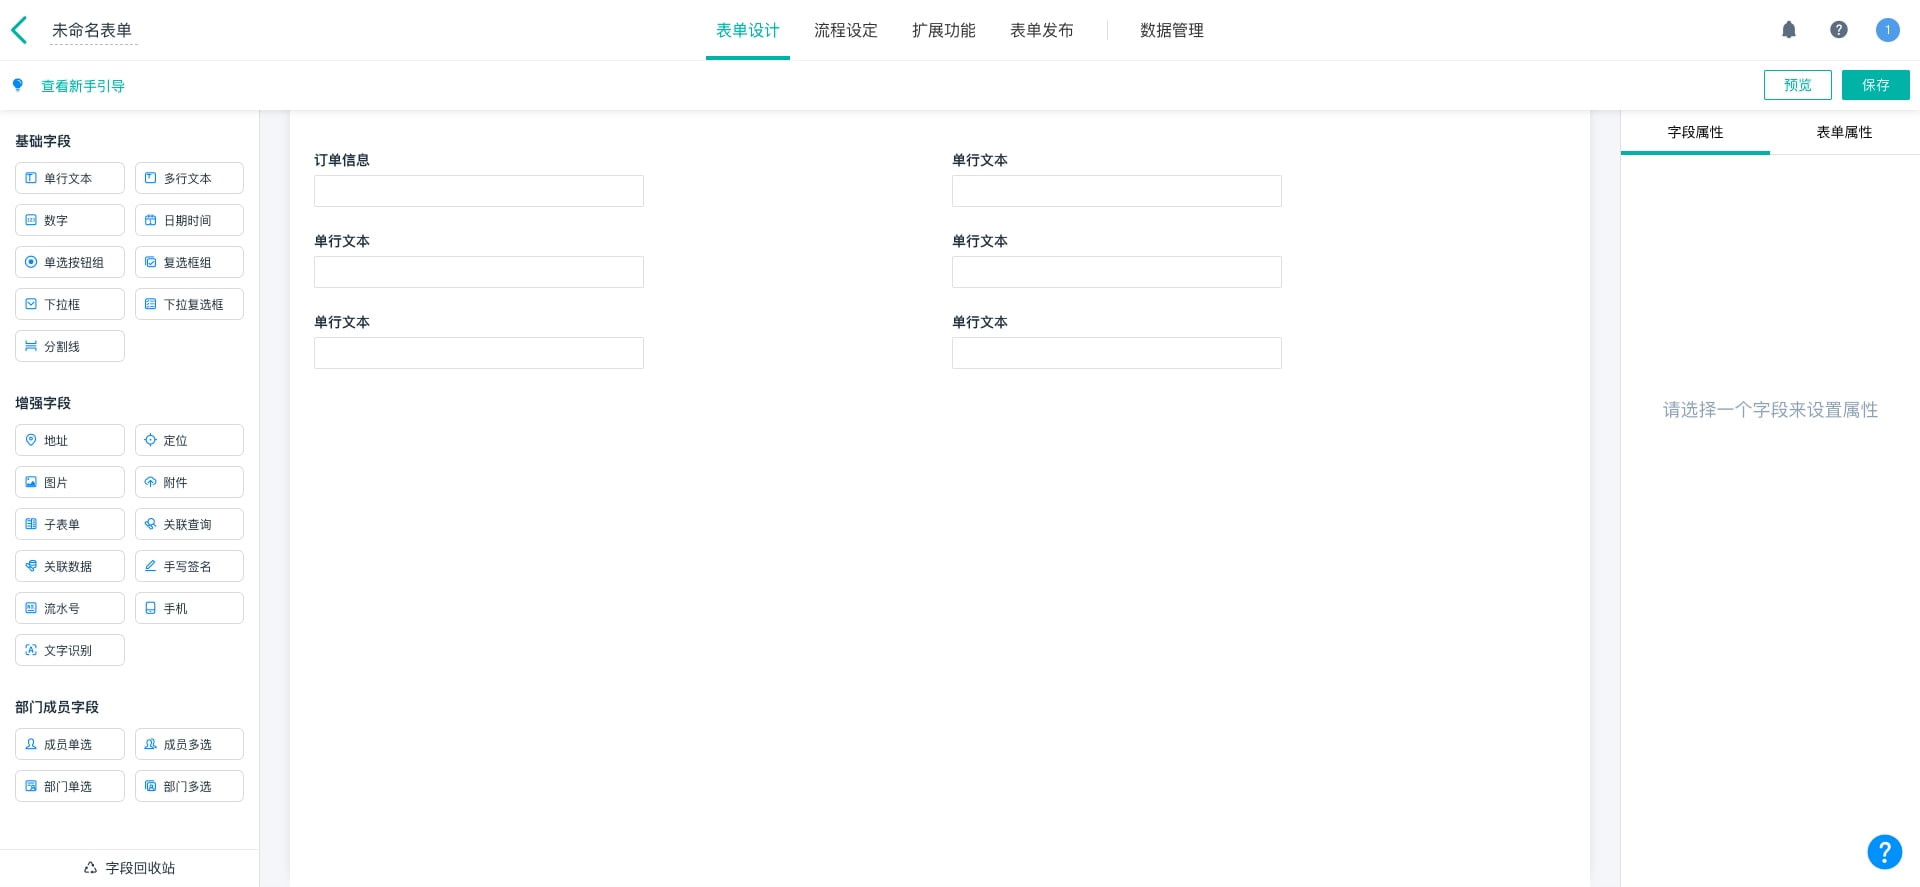Click the 保存 save button
Viewport: 1920px width, 887px height.
tap(1876, 85)
